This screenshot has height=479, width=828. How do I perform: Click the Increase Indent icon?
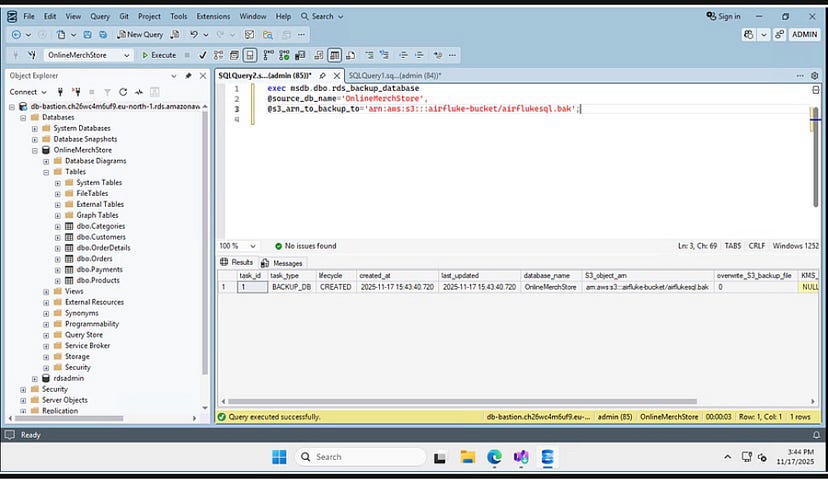(x=419, y=55)
